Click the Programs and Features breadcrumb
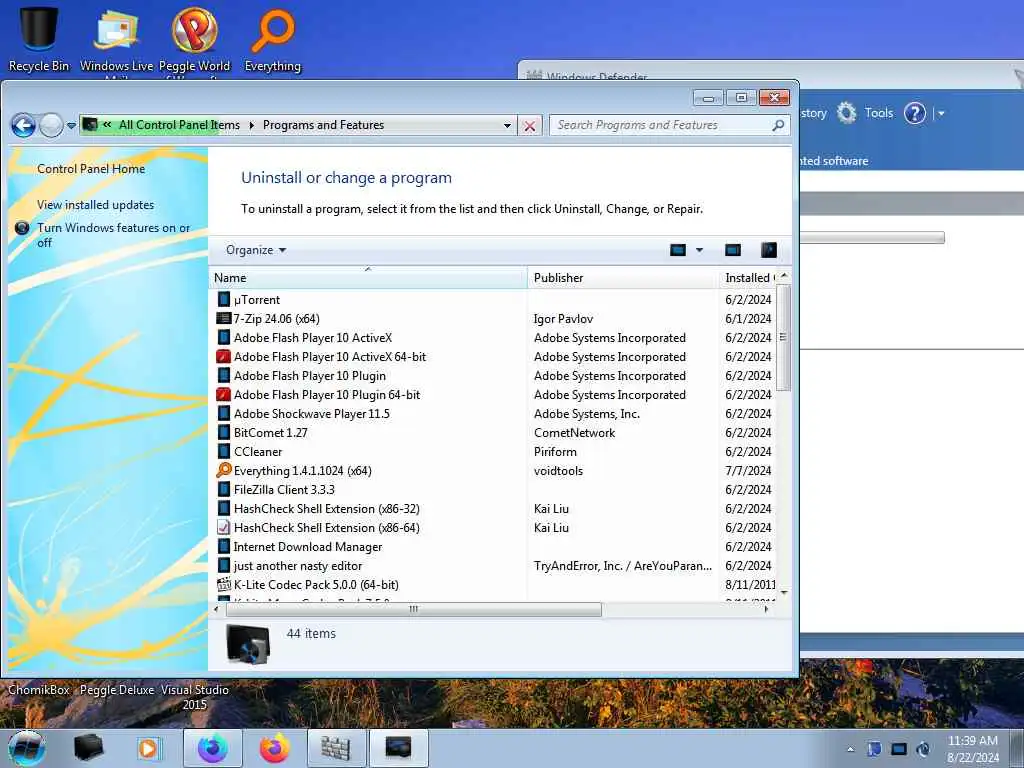Image resolution: width=1024 pixels, height=768 pixels. coord(323,125)
